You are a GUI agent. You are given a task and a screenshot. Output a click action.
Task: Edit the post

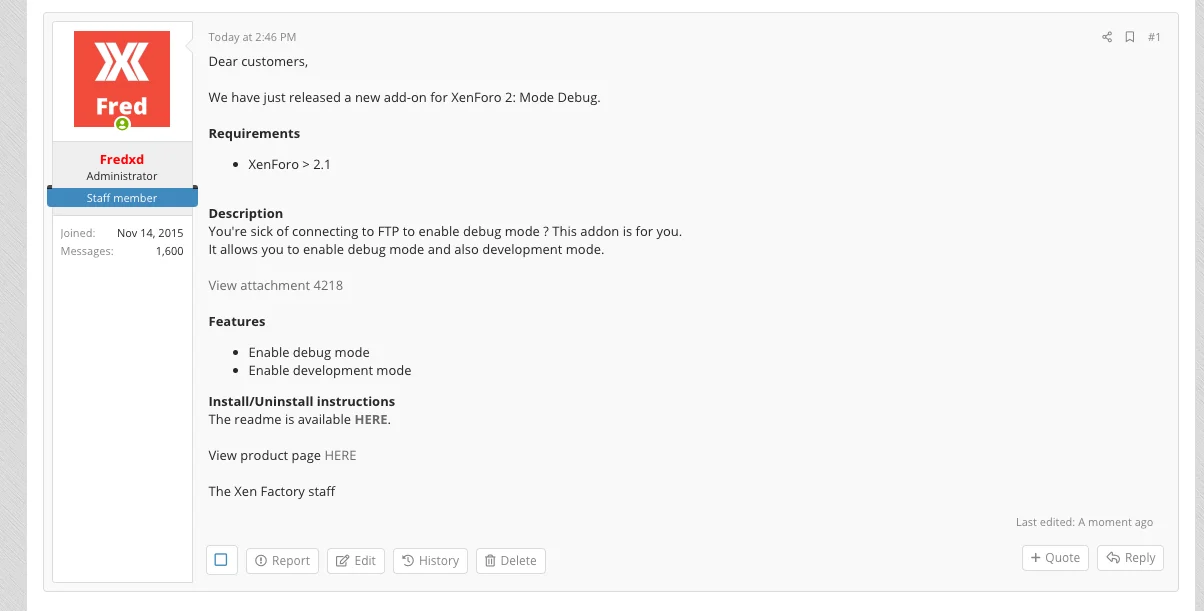(x=355, y=560)
